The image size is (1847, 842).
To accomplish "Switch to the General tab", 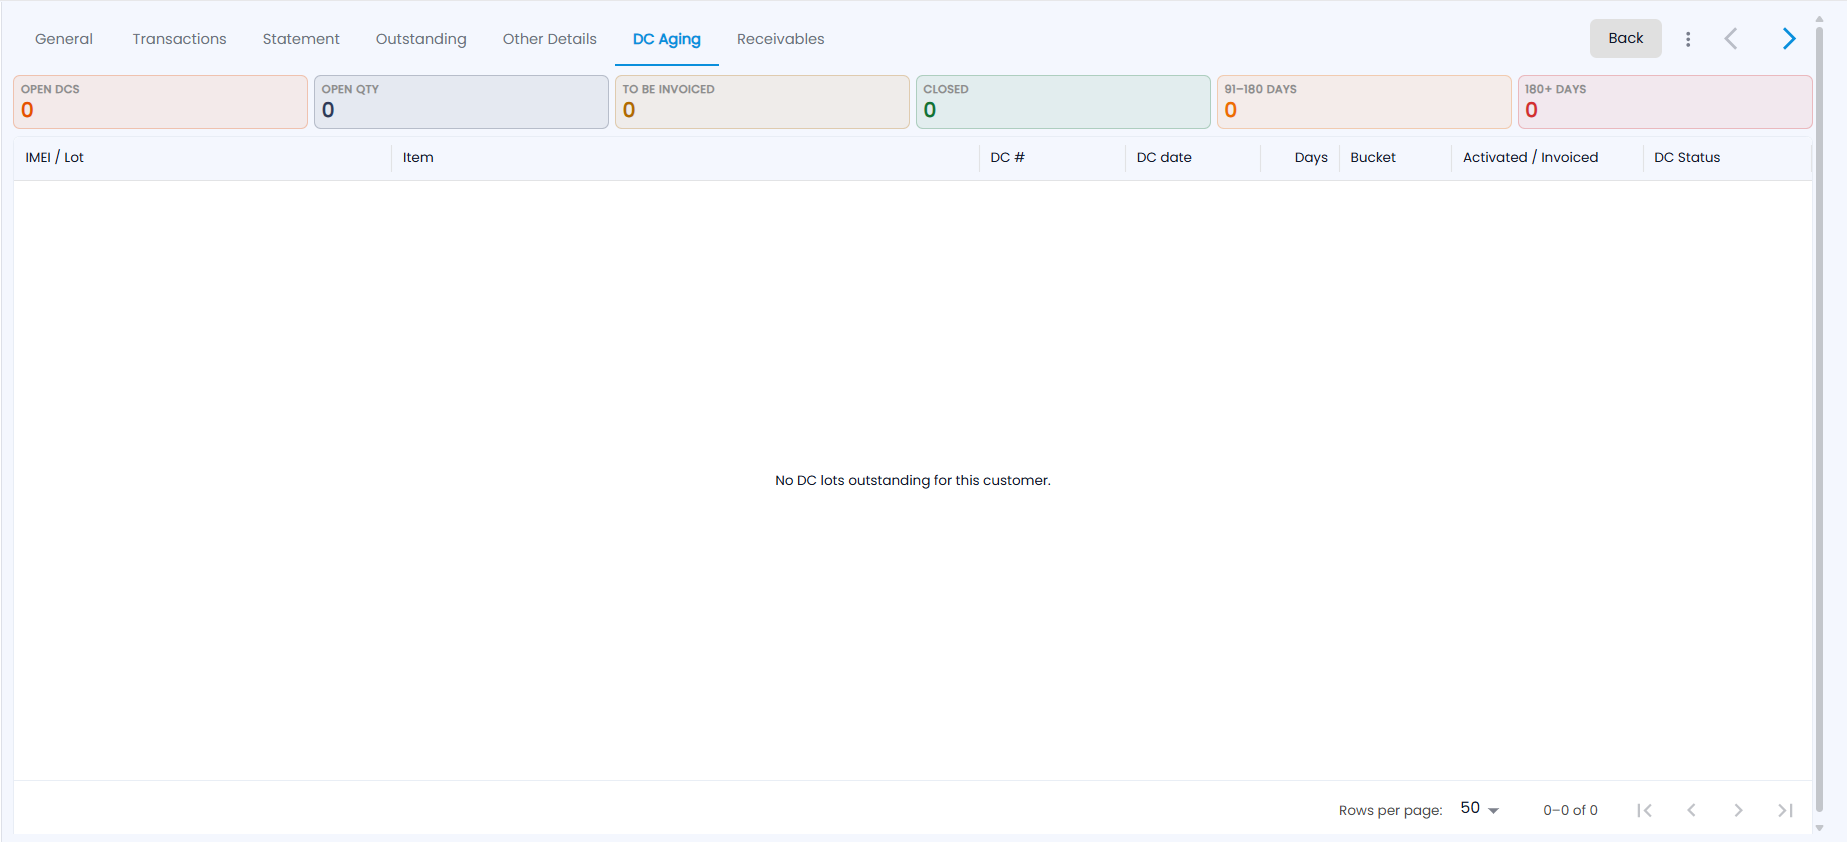I will [64, 39].
